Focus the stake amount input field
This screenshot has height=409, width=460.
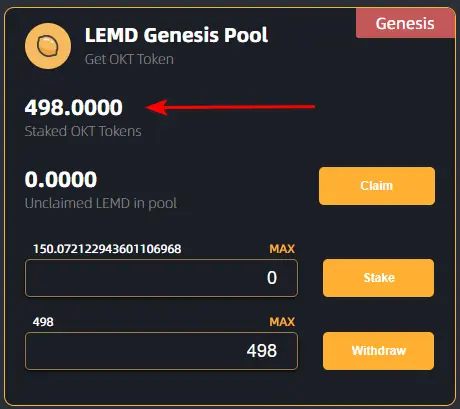point(161,278)
